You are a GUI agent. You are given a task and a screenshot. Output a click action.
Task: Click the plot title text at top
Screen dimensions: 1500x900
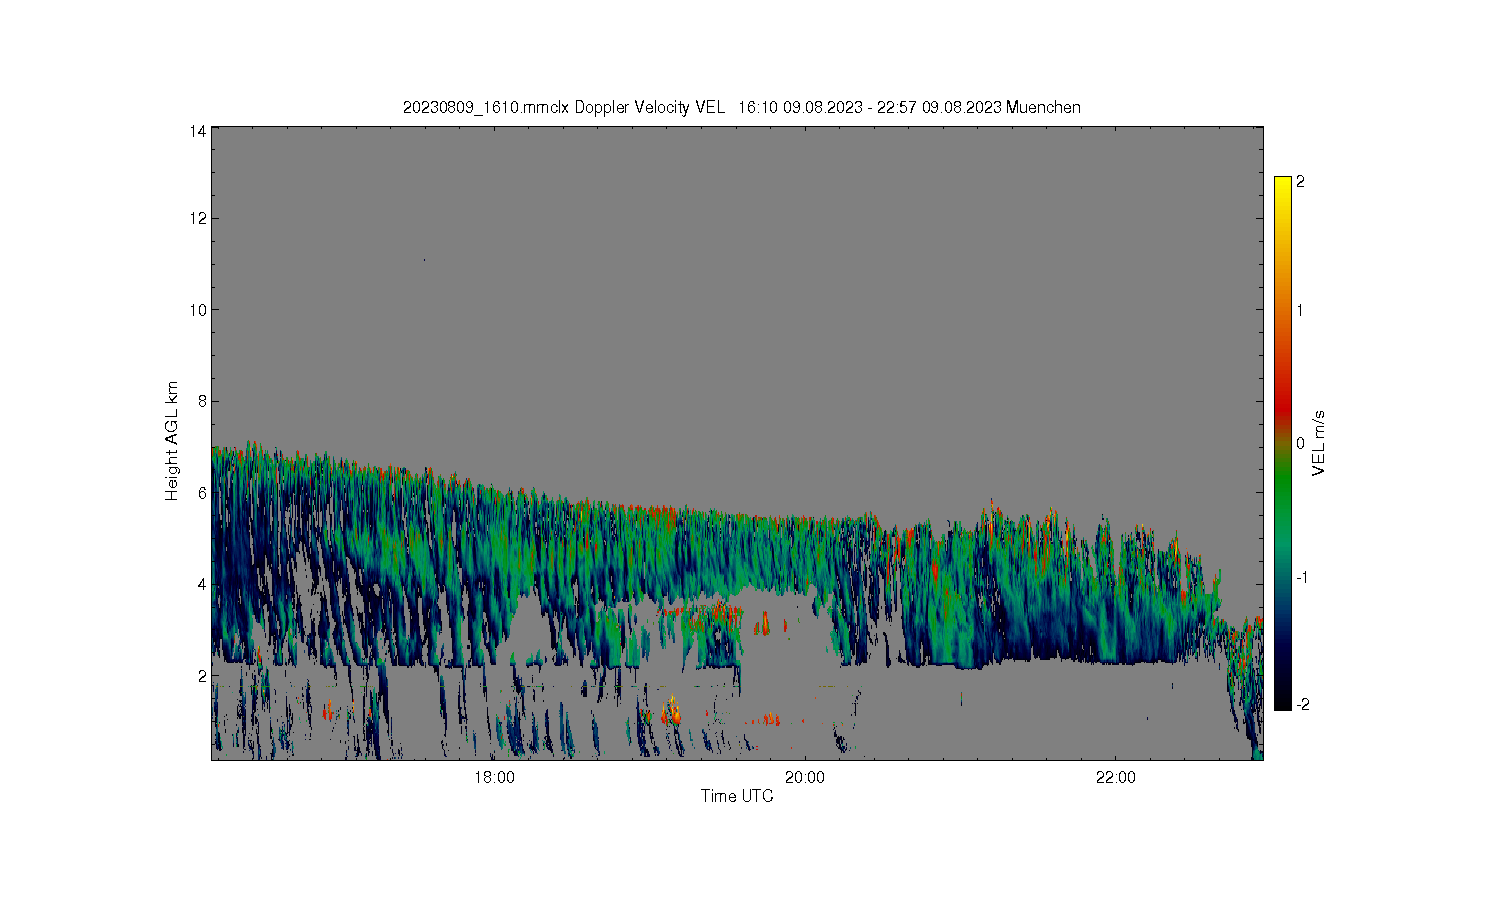coord(741,107)
